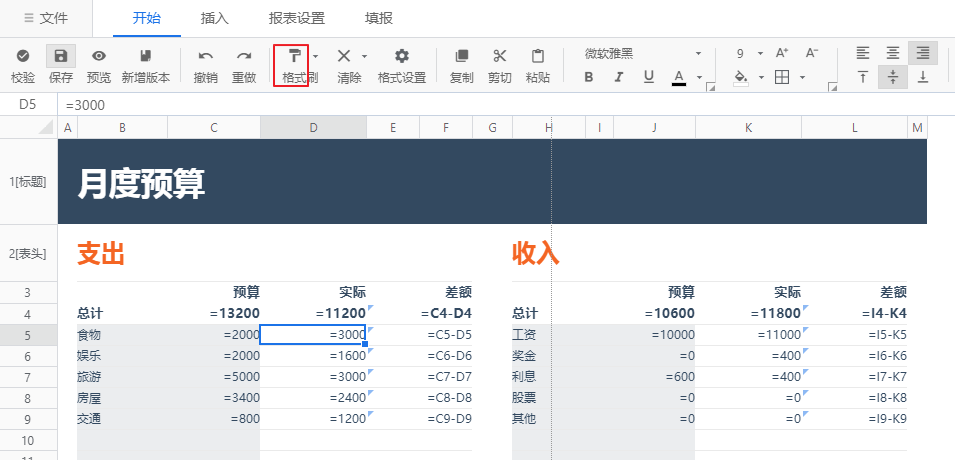The height and width of the screenshot is (460, 955).
Task: Expand the 清除 dropdown arrow
Action: pyautogui.click(x=364, y=56)
